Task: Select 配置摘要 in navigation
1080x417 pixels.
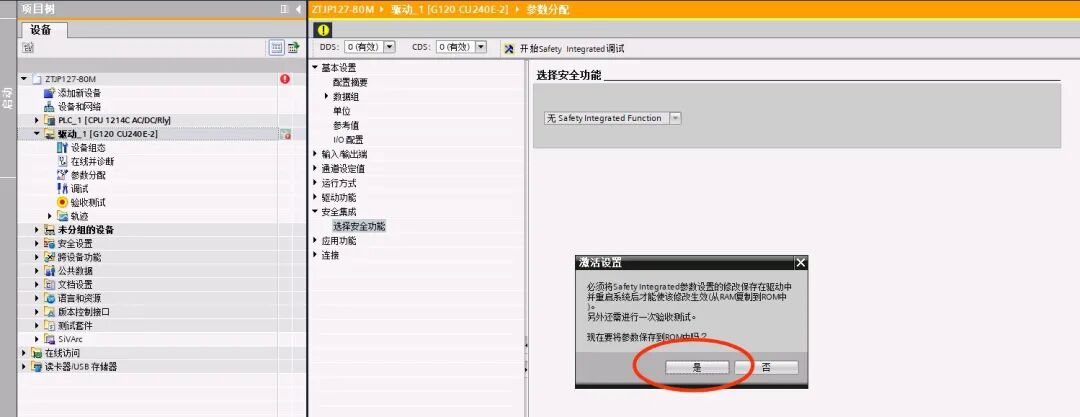Action: coord(350,82)
